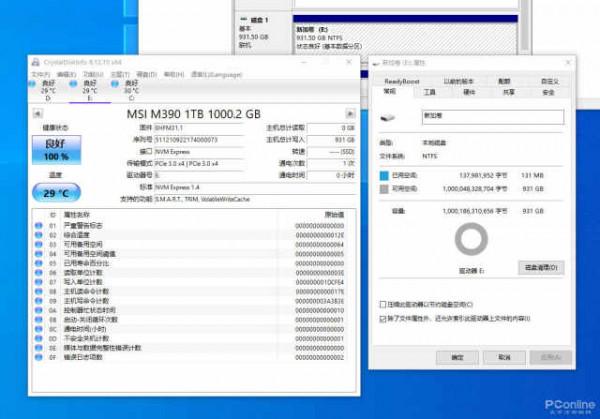Switch to 工具 tab in properties dialog
The width and height of the screenshot is (600, 419).
click(x=429, y=92)
